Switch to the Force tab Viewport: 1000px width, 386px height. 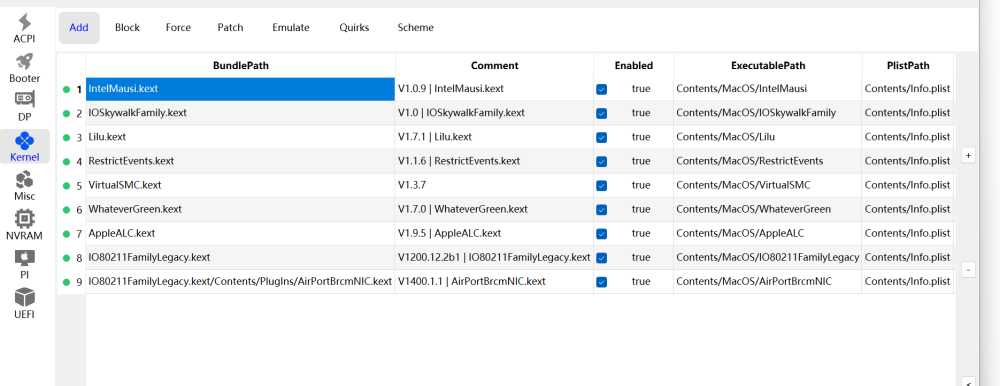[178, 27]
